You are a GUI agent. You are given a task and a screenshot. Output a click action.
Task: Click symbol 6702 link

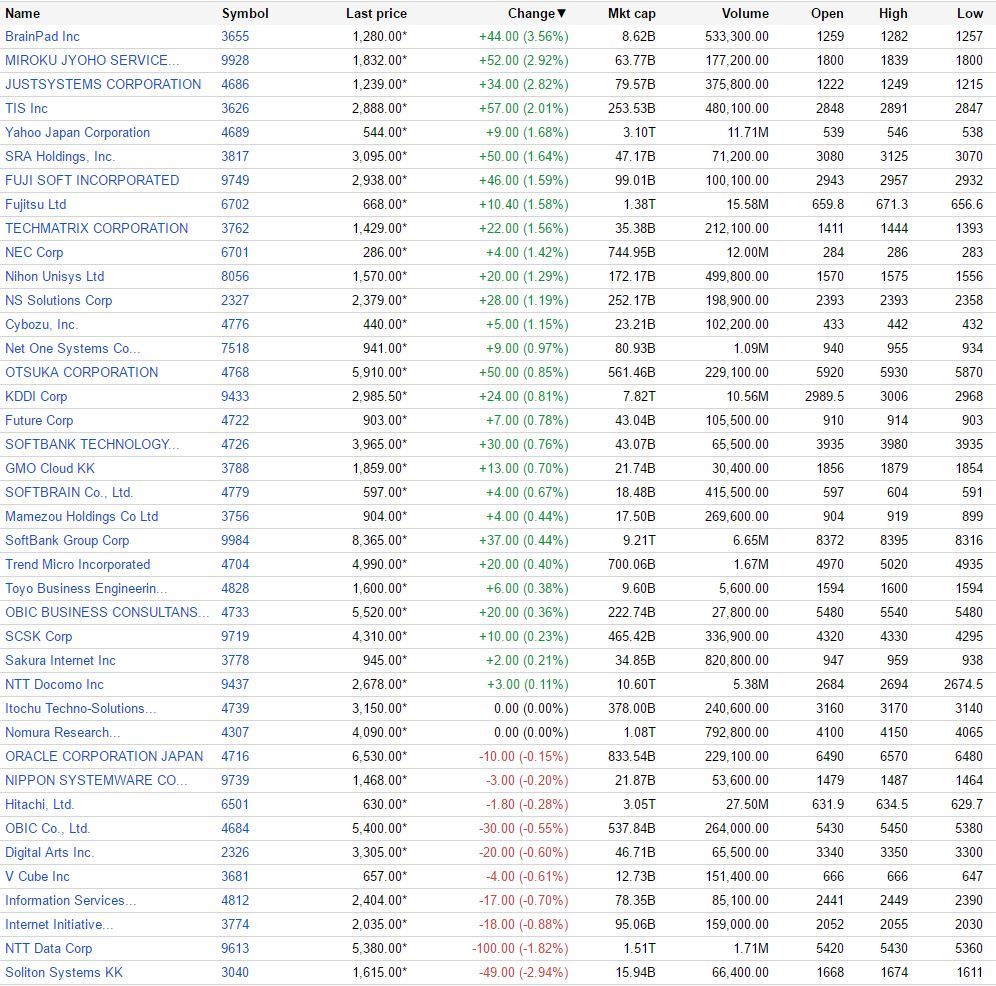point(235,205)
